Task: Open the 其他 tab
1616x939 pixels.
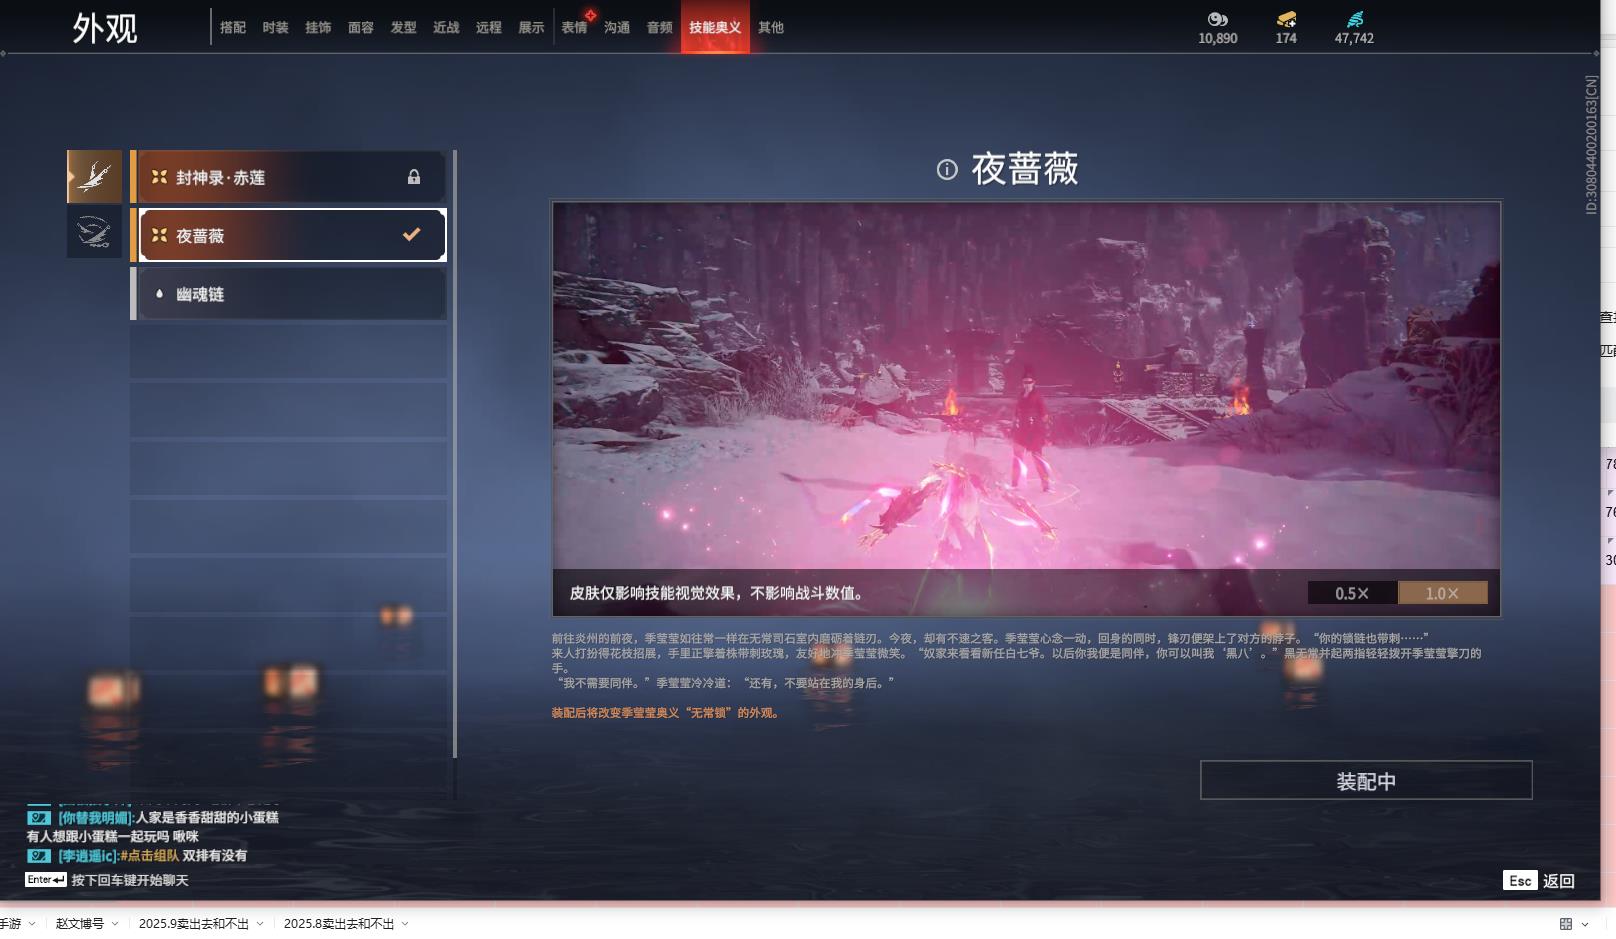Action: (771, 28)
